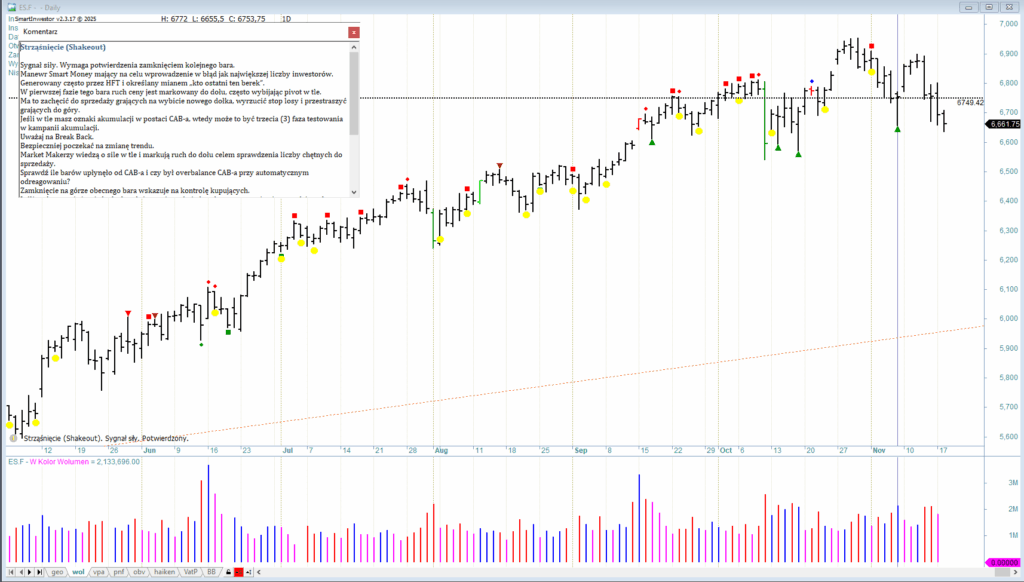
Task: Click the red color box in tab bar
Action: [238, 572]
